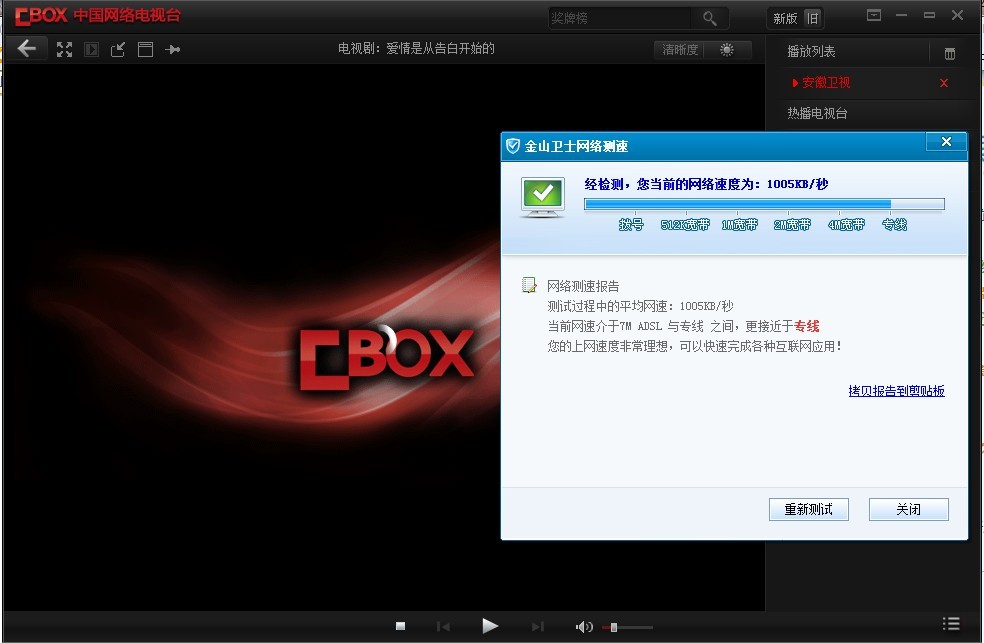The width and height of the screenshot is (984, 643).
Task: Click the back arrow in CBox toolbar
Action: [26, 48]
